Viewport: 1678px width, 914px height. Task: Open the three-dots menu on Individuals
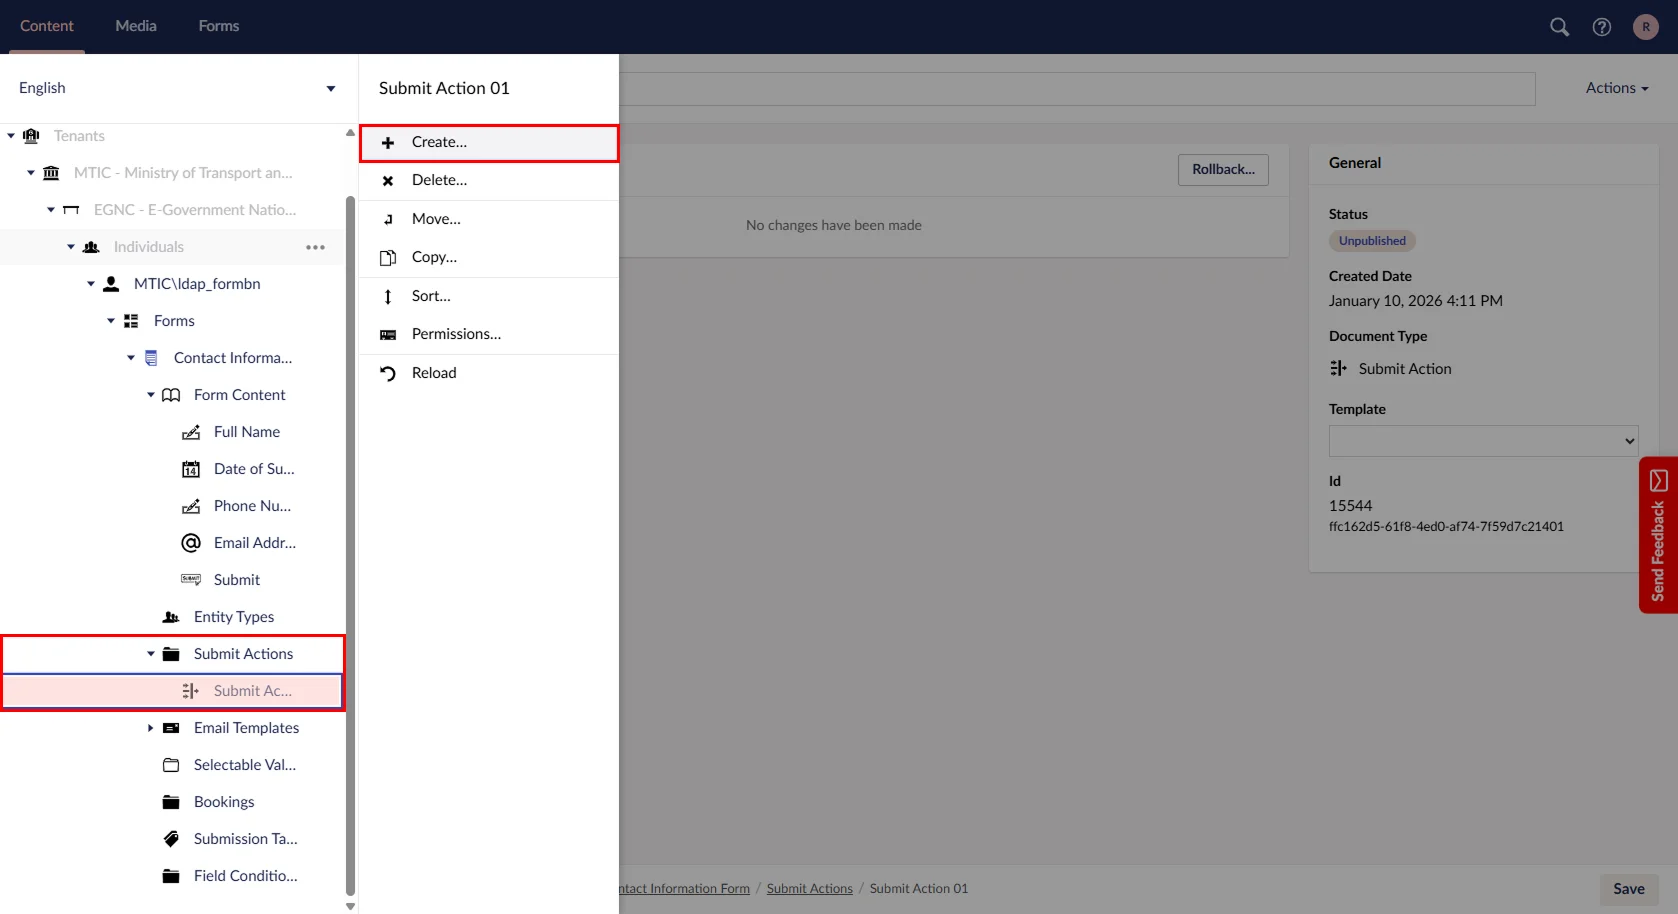click(x=316, y=247)
